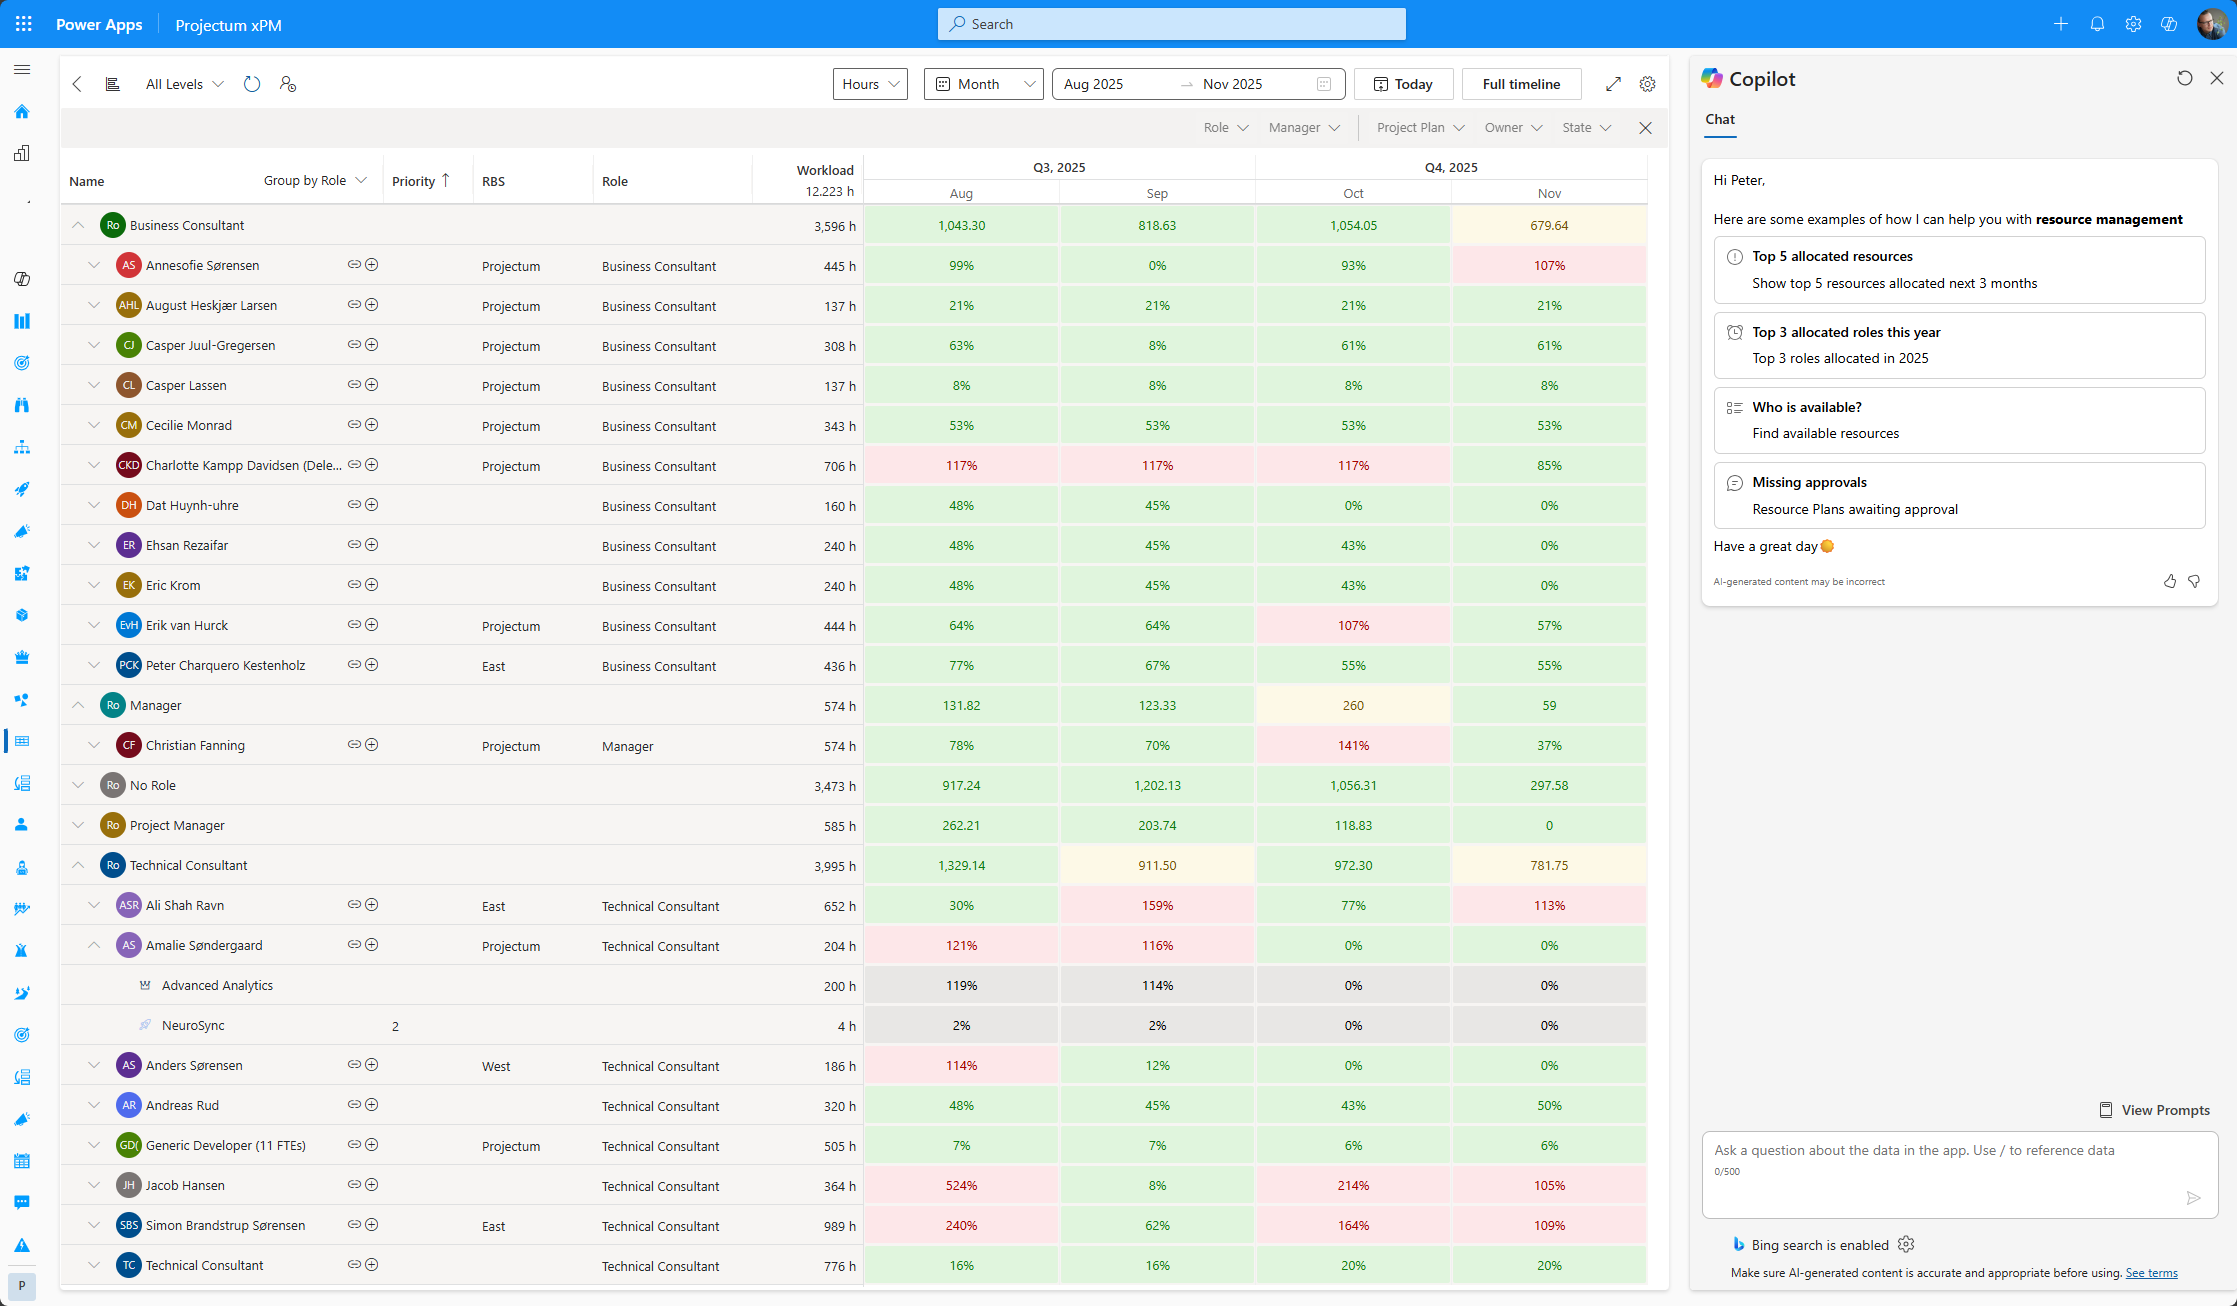Click the link icon next to Jacob Hansen
Image resolution: width=2237 pixels, height=1306 pixels.
[x=354, y=1185]
